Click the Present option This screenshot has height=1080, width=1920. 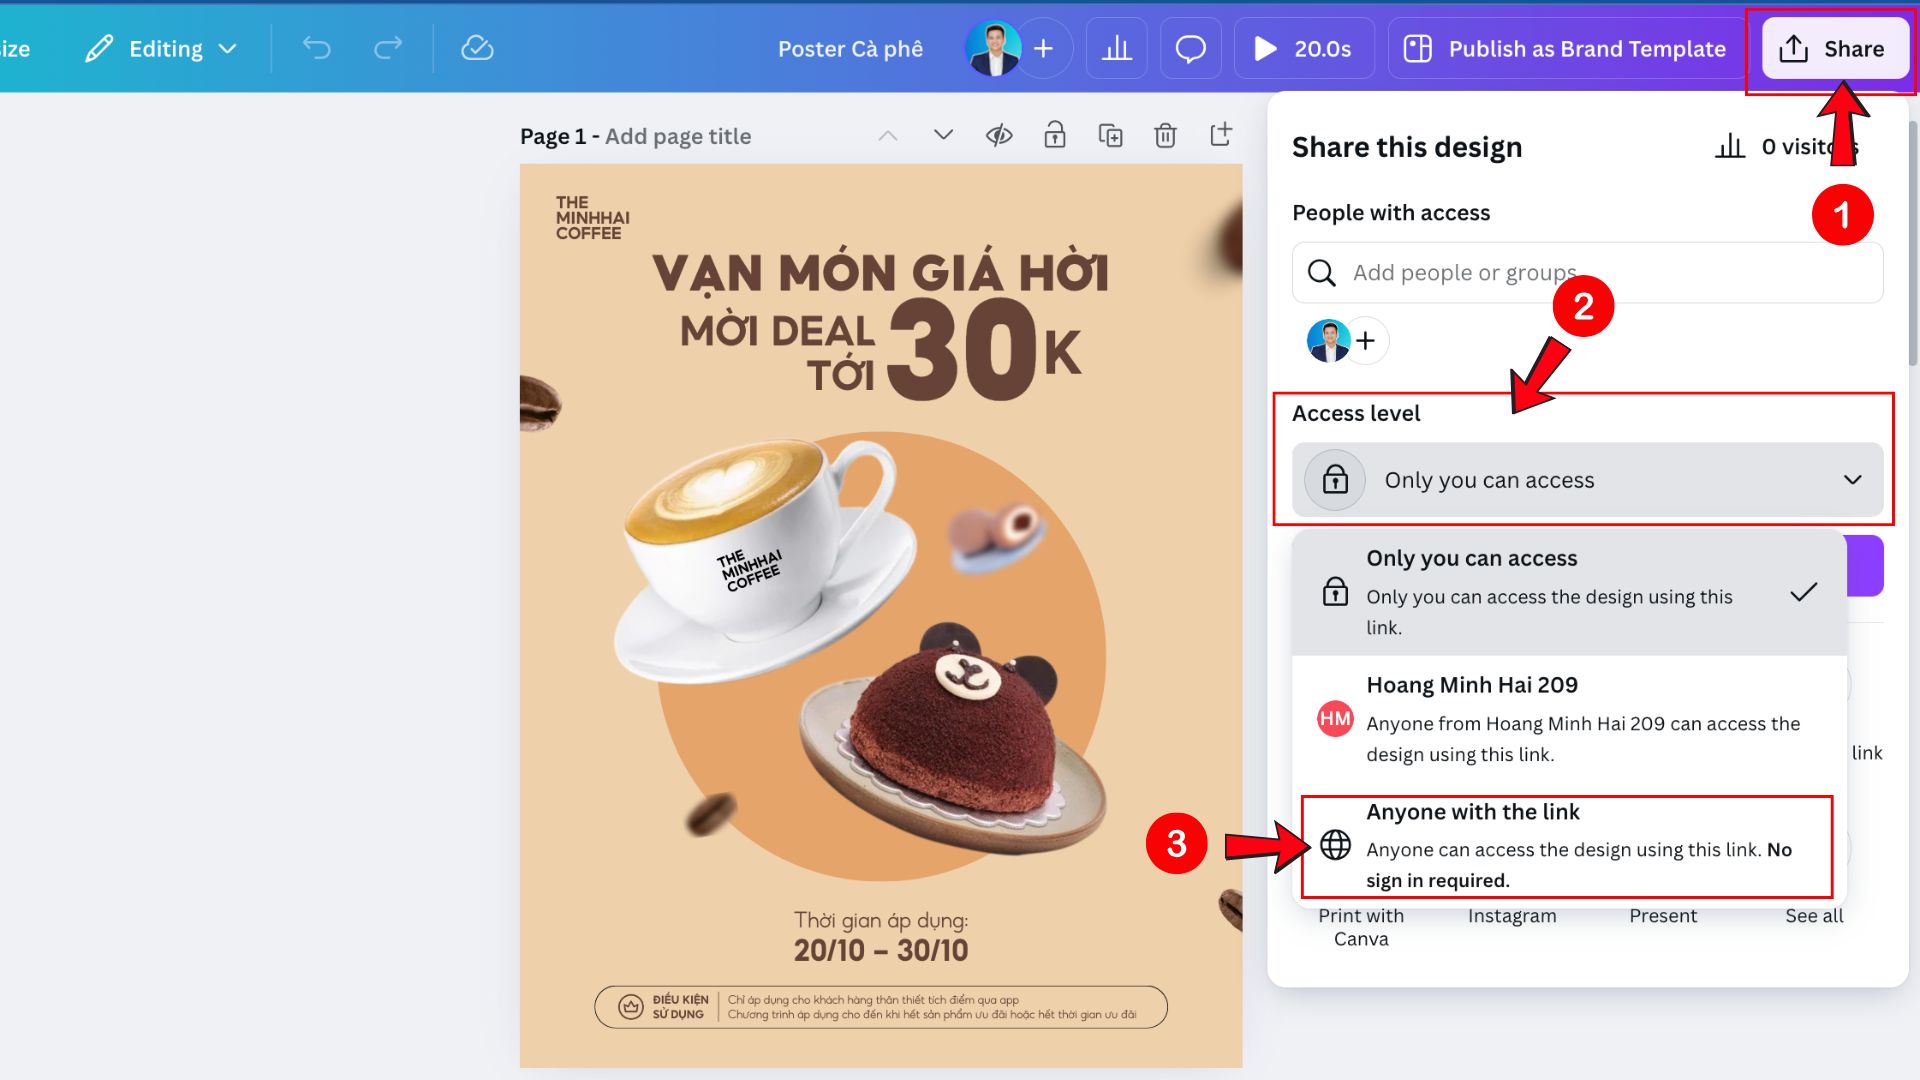pyautogui.click(x=1663, y=916)
